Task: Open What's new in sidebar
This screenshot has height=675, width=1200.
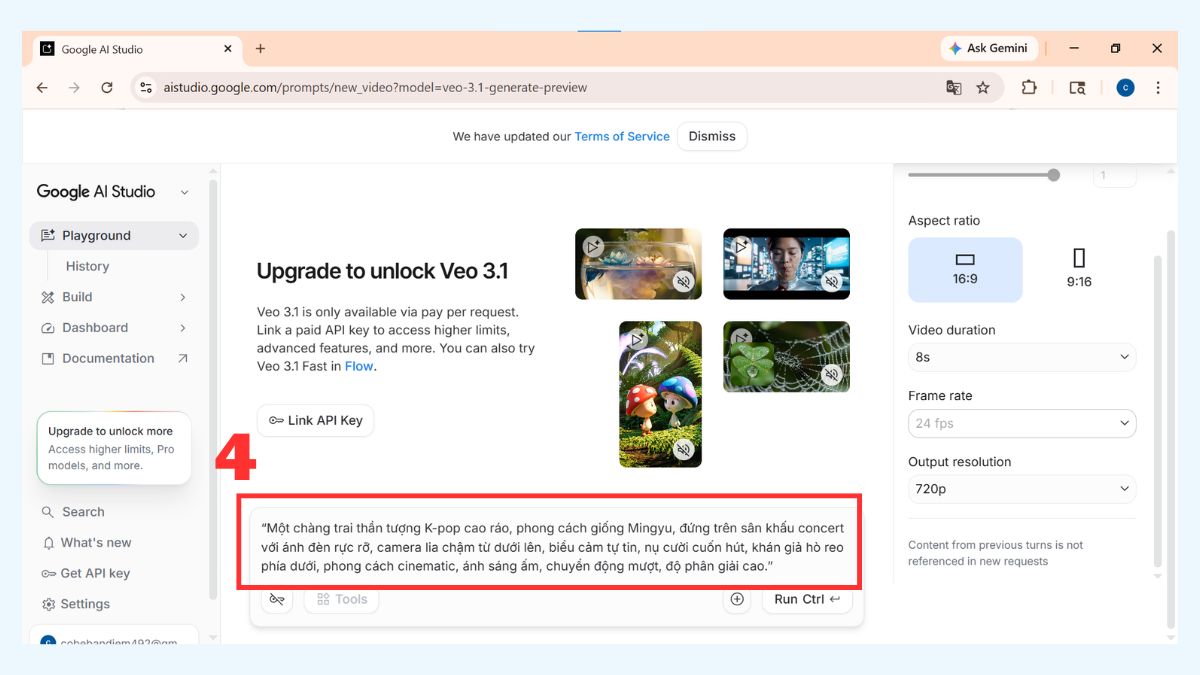Action: 96,543
